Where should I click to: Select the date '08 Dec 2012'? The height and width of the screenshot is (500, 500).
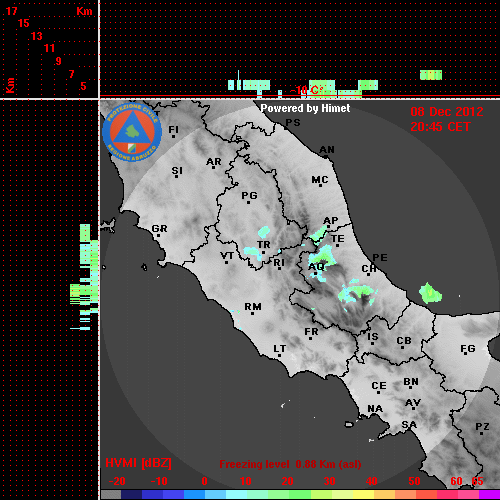[447, 112]
